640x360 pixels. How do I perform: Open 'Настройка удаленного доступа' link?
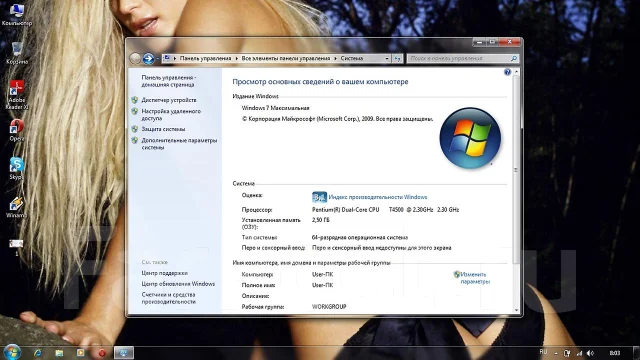tap(171, 115)
